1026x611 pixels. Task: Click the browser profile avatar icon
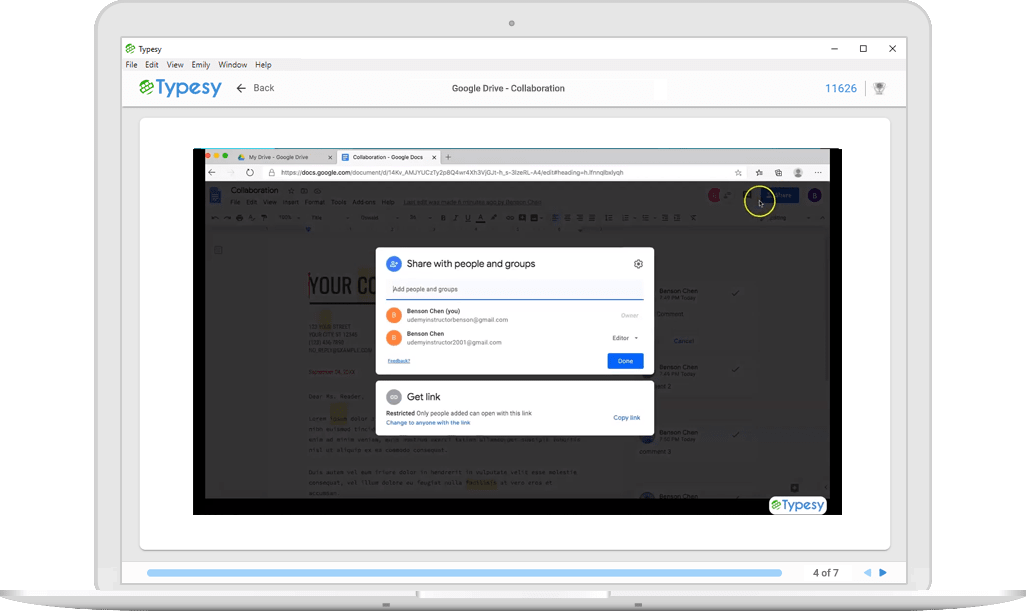click(798, 173)
